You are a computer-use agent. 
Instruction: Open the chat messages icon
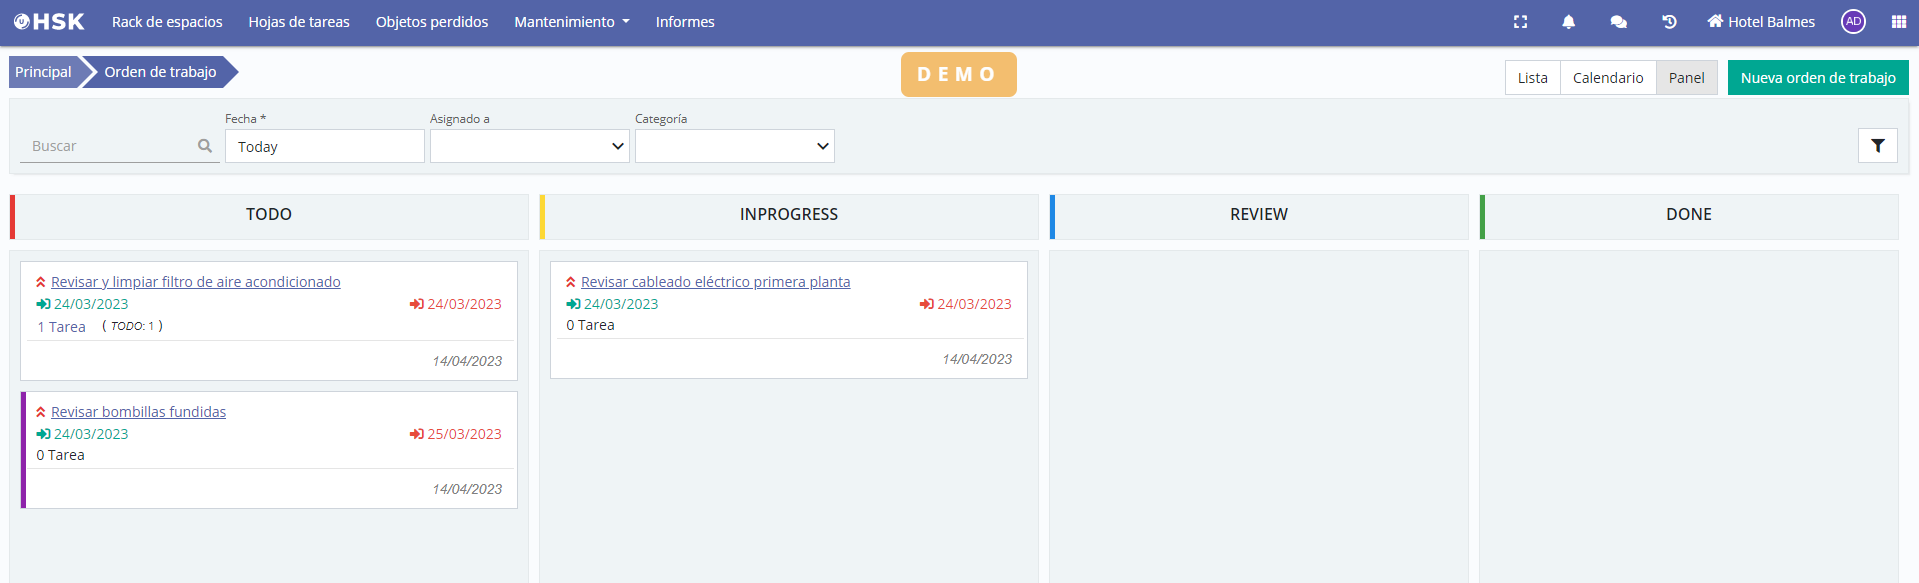pos(1618,22)
